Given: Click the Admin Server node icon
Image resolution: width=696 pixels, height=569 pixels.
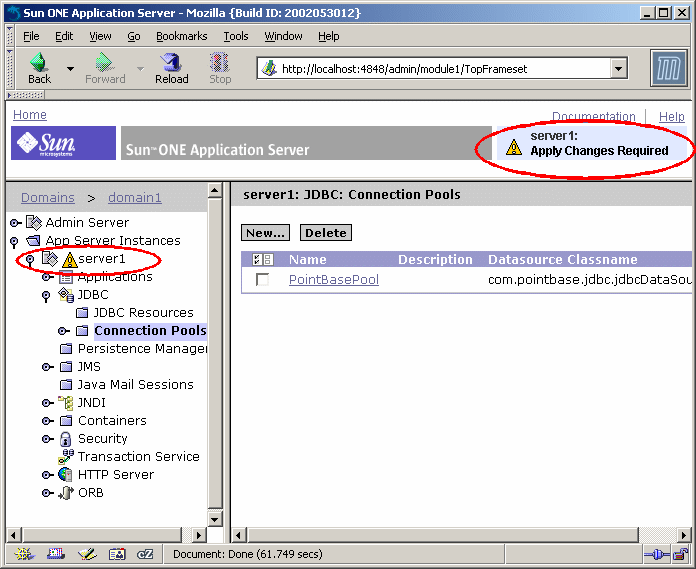Looking at the screenshot, I should [x=34, y=222].
